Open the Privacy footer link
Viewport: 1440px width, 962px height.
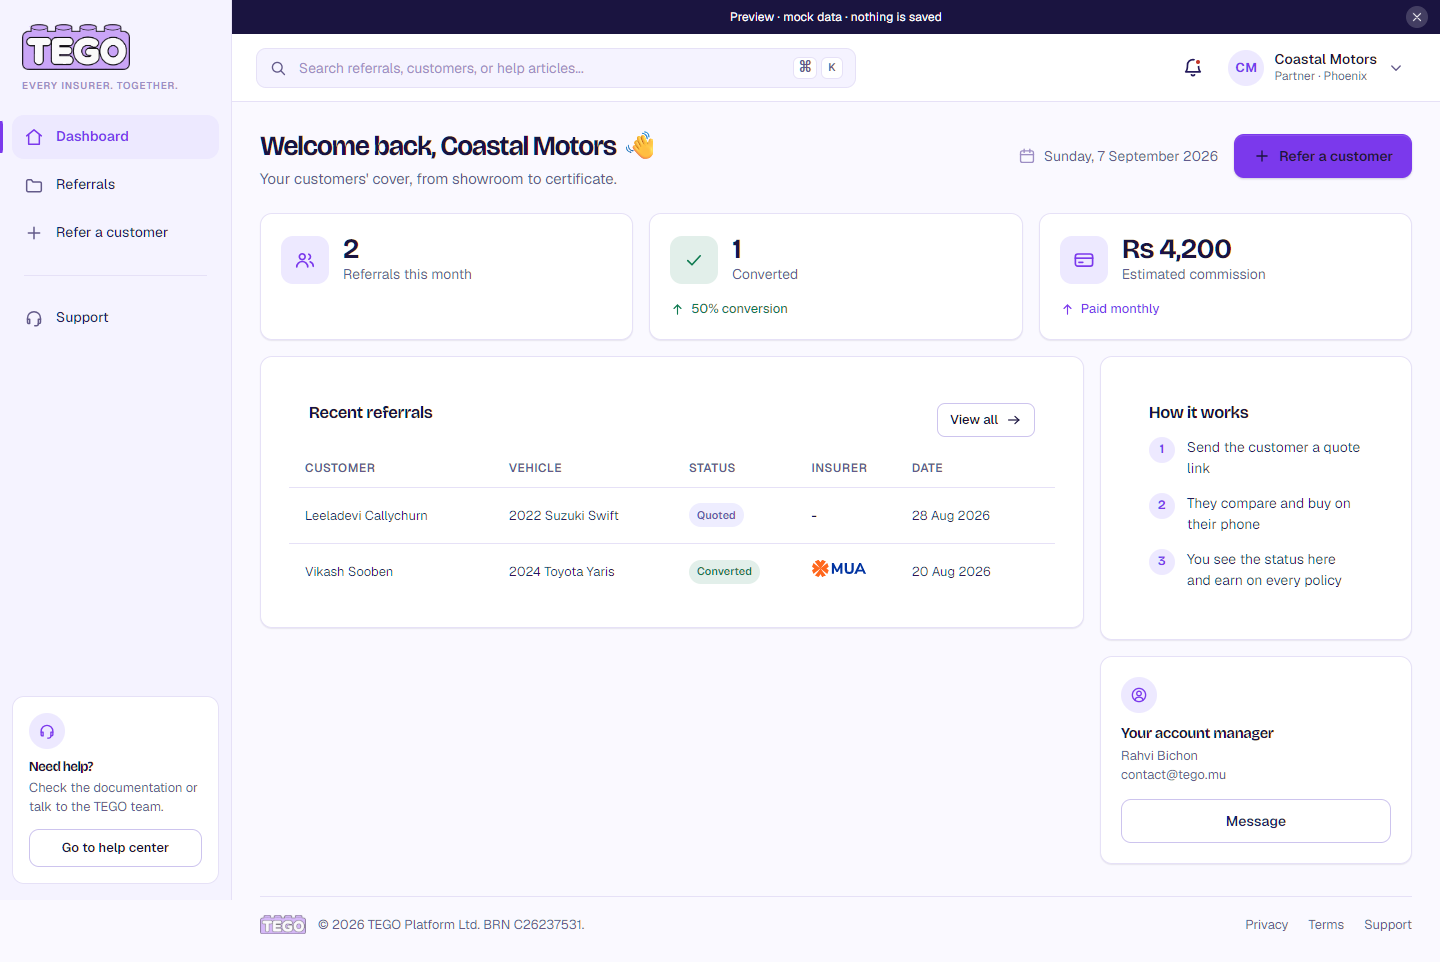[1267, 925]
